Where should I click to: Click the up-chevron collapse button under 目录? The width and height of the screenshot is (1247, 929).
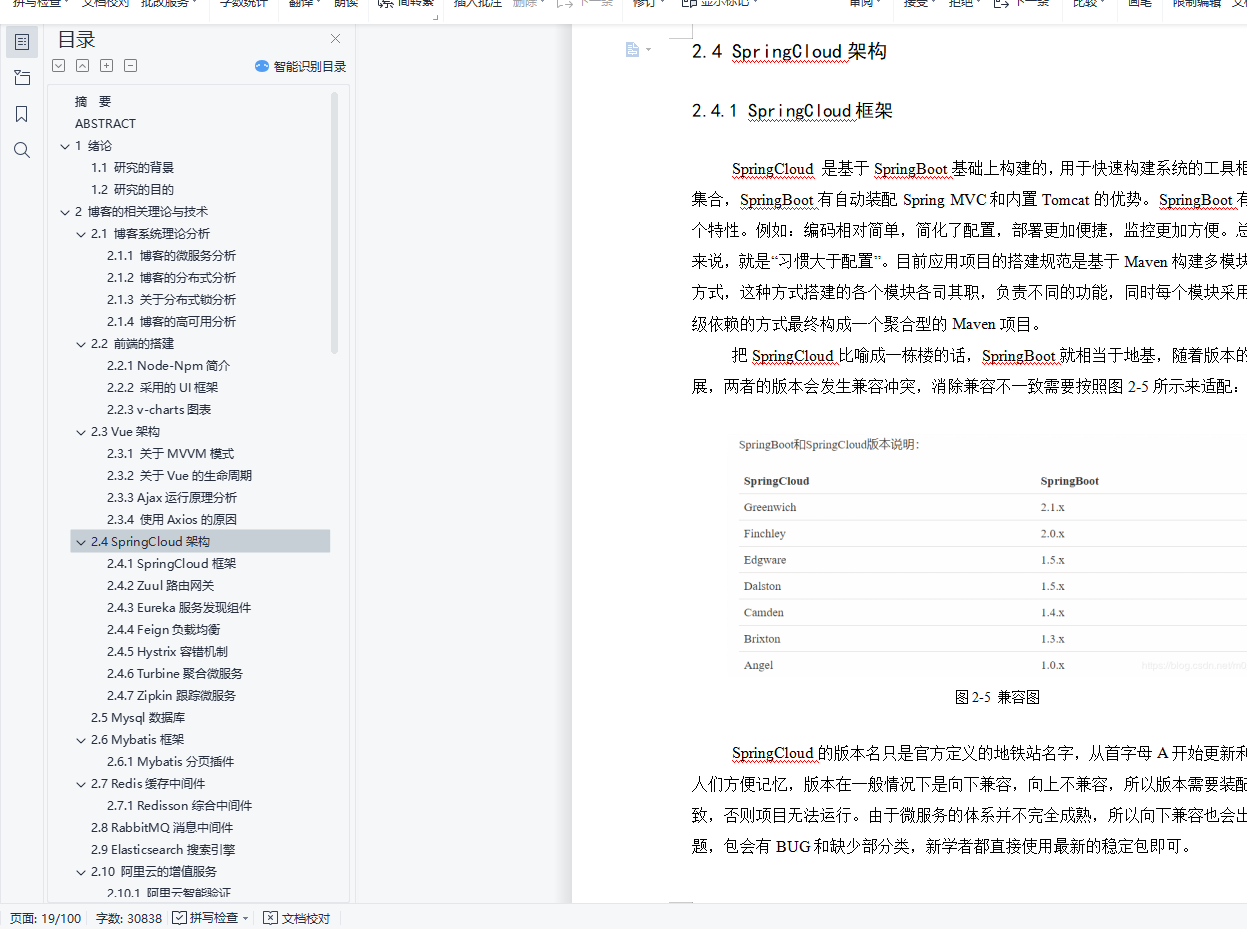click(x=83, y=66)
